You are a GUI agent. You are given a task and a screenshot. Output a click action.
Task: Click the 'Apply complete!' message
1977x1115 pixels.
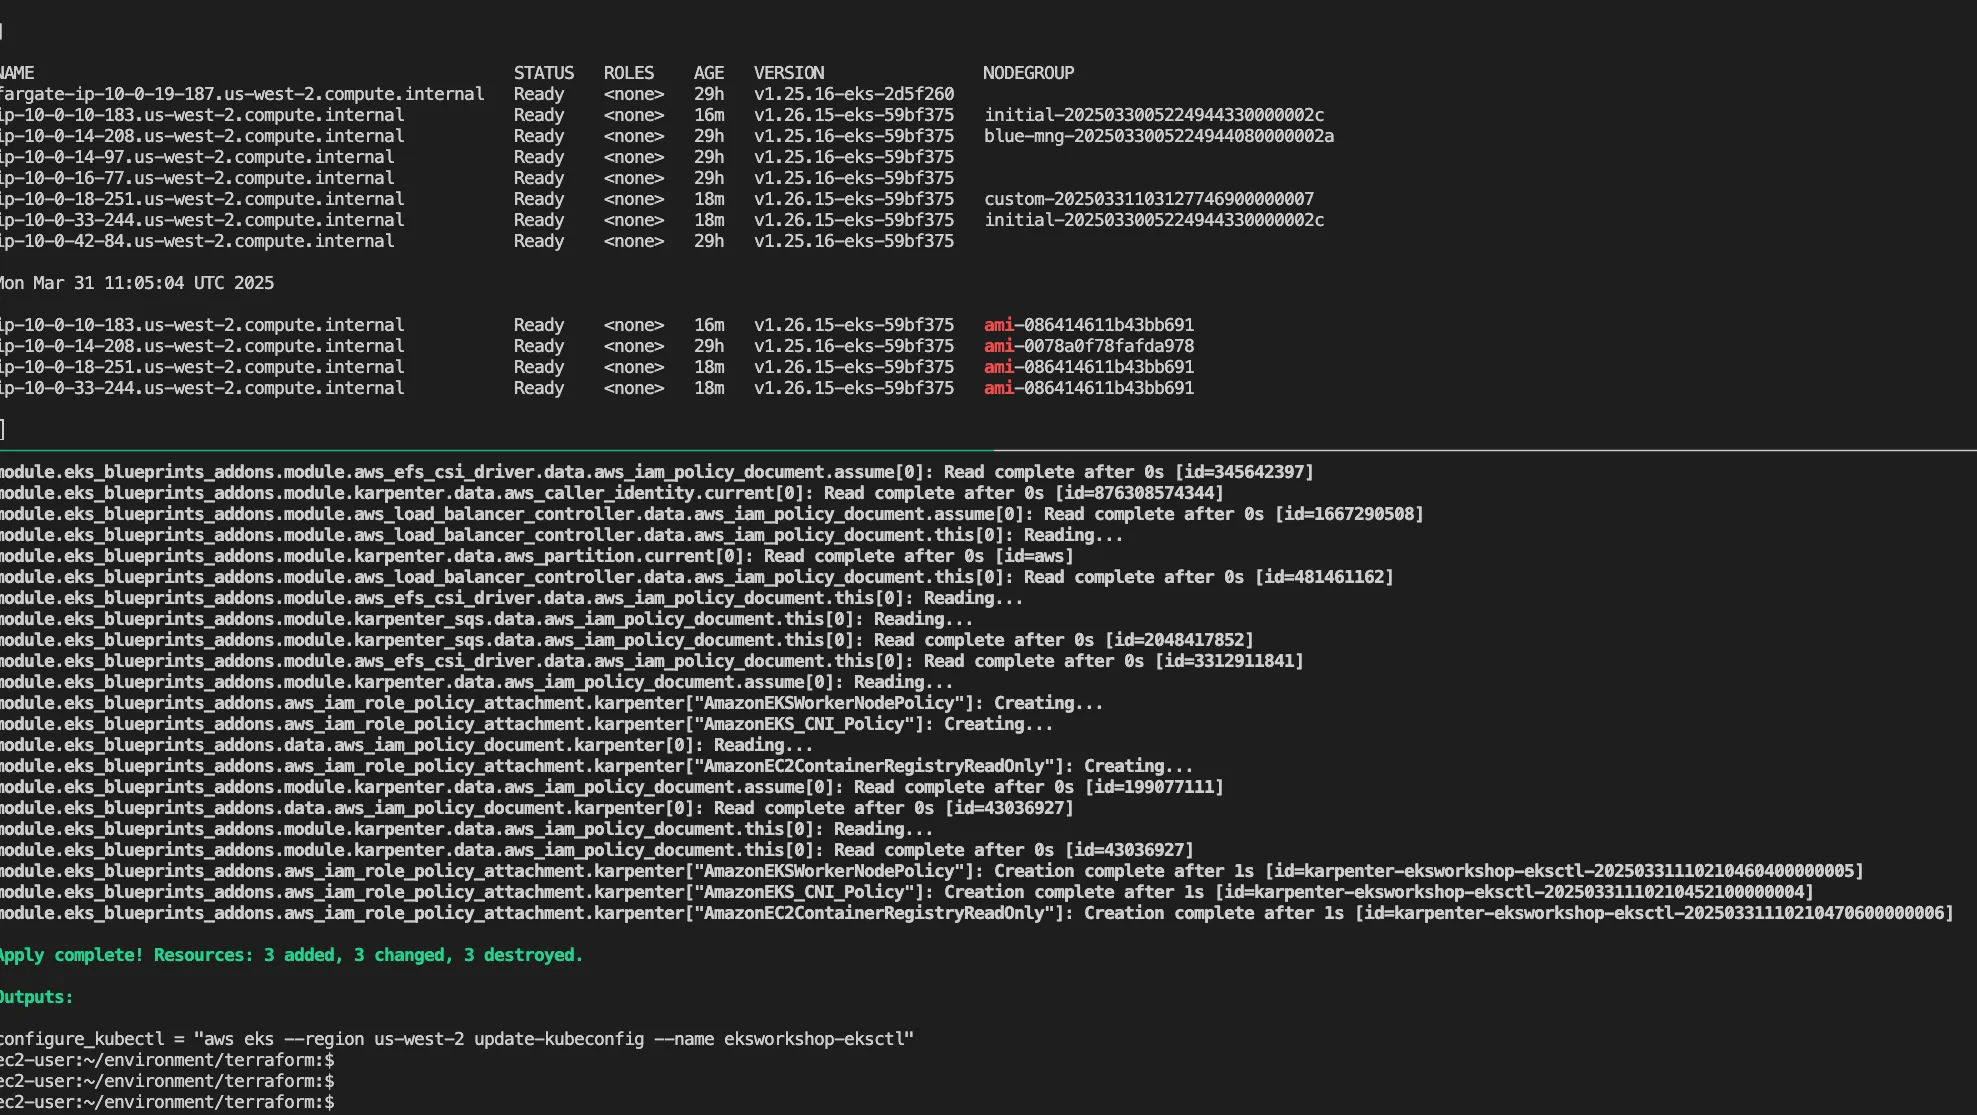[290, 955]
